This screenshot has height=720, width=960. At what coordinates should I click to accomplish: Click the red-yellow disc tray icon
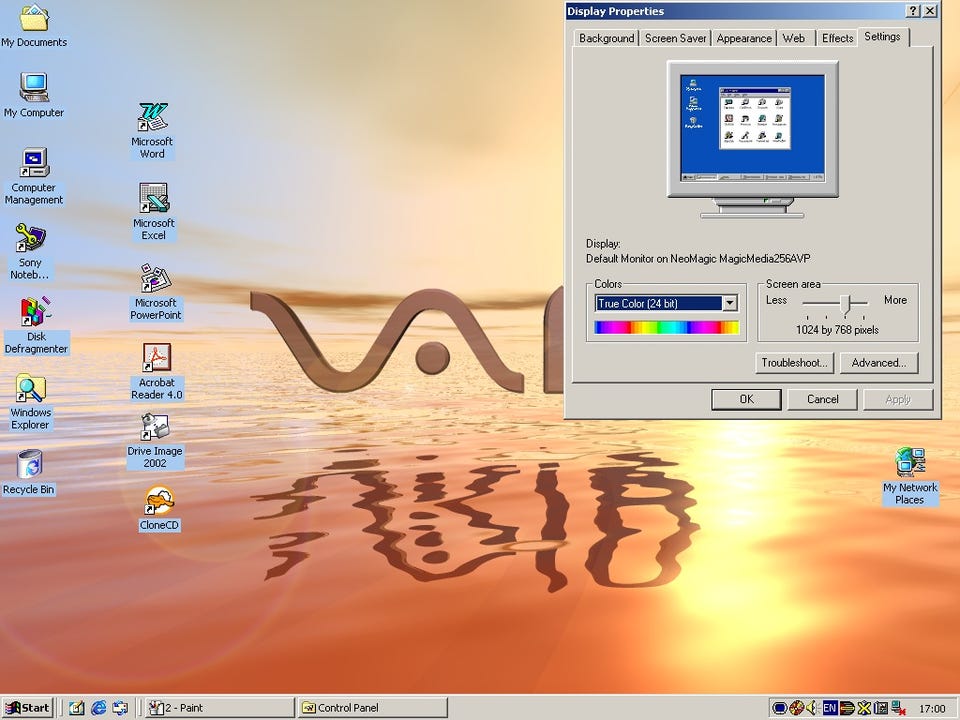(796, 708)
